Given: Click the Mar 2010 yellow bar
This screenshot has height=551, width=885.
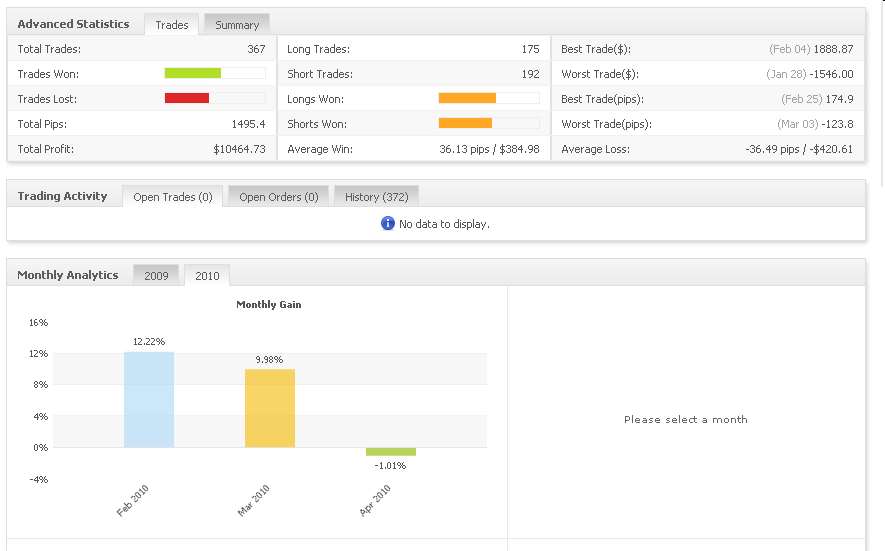Looking at the screenshot, I should click(270, 408).
